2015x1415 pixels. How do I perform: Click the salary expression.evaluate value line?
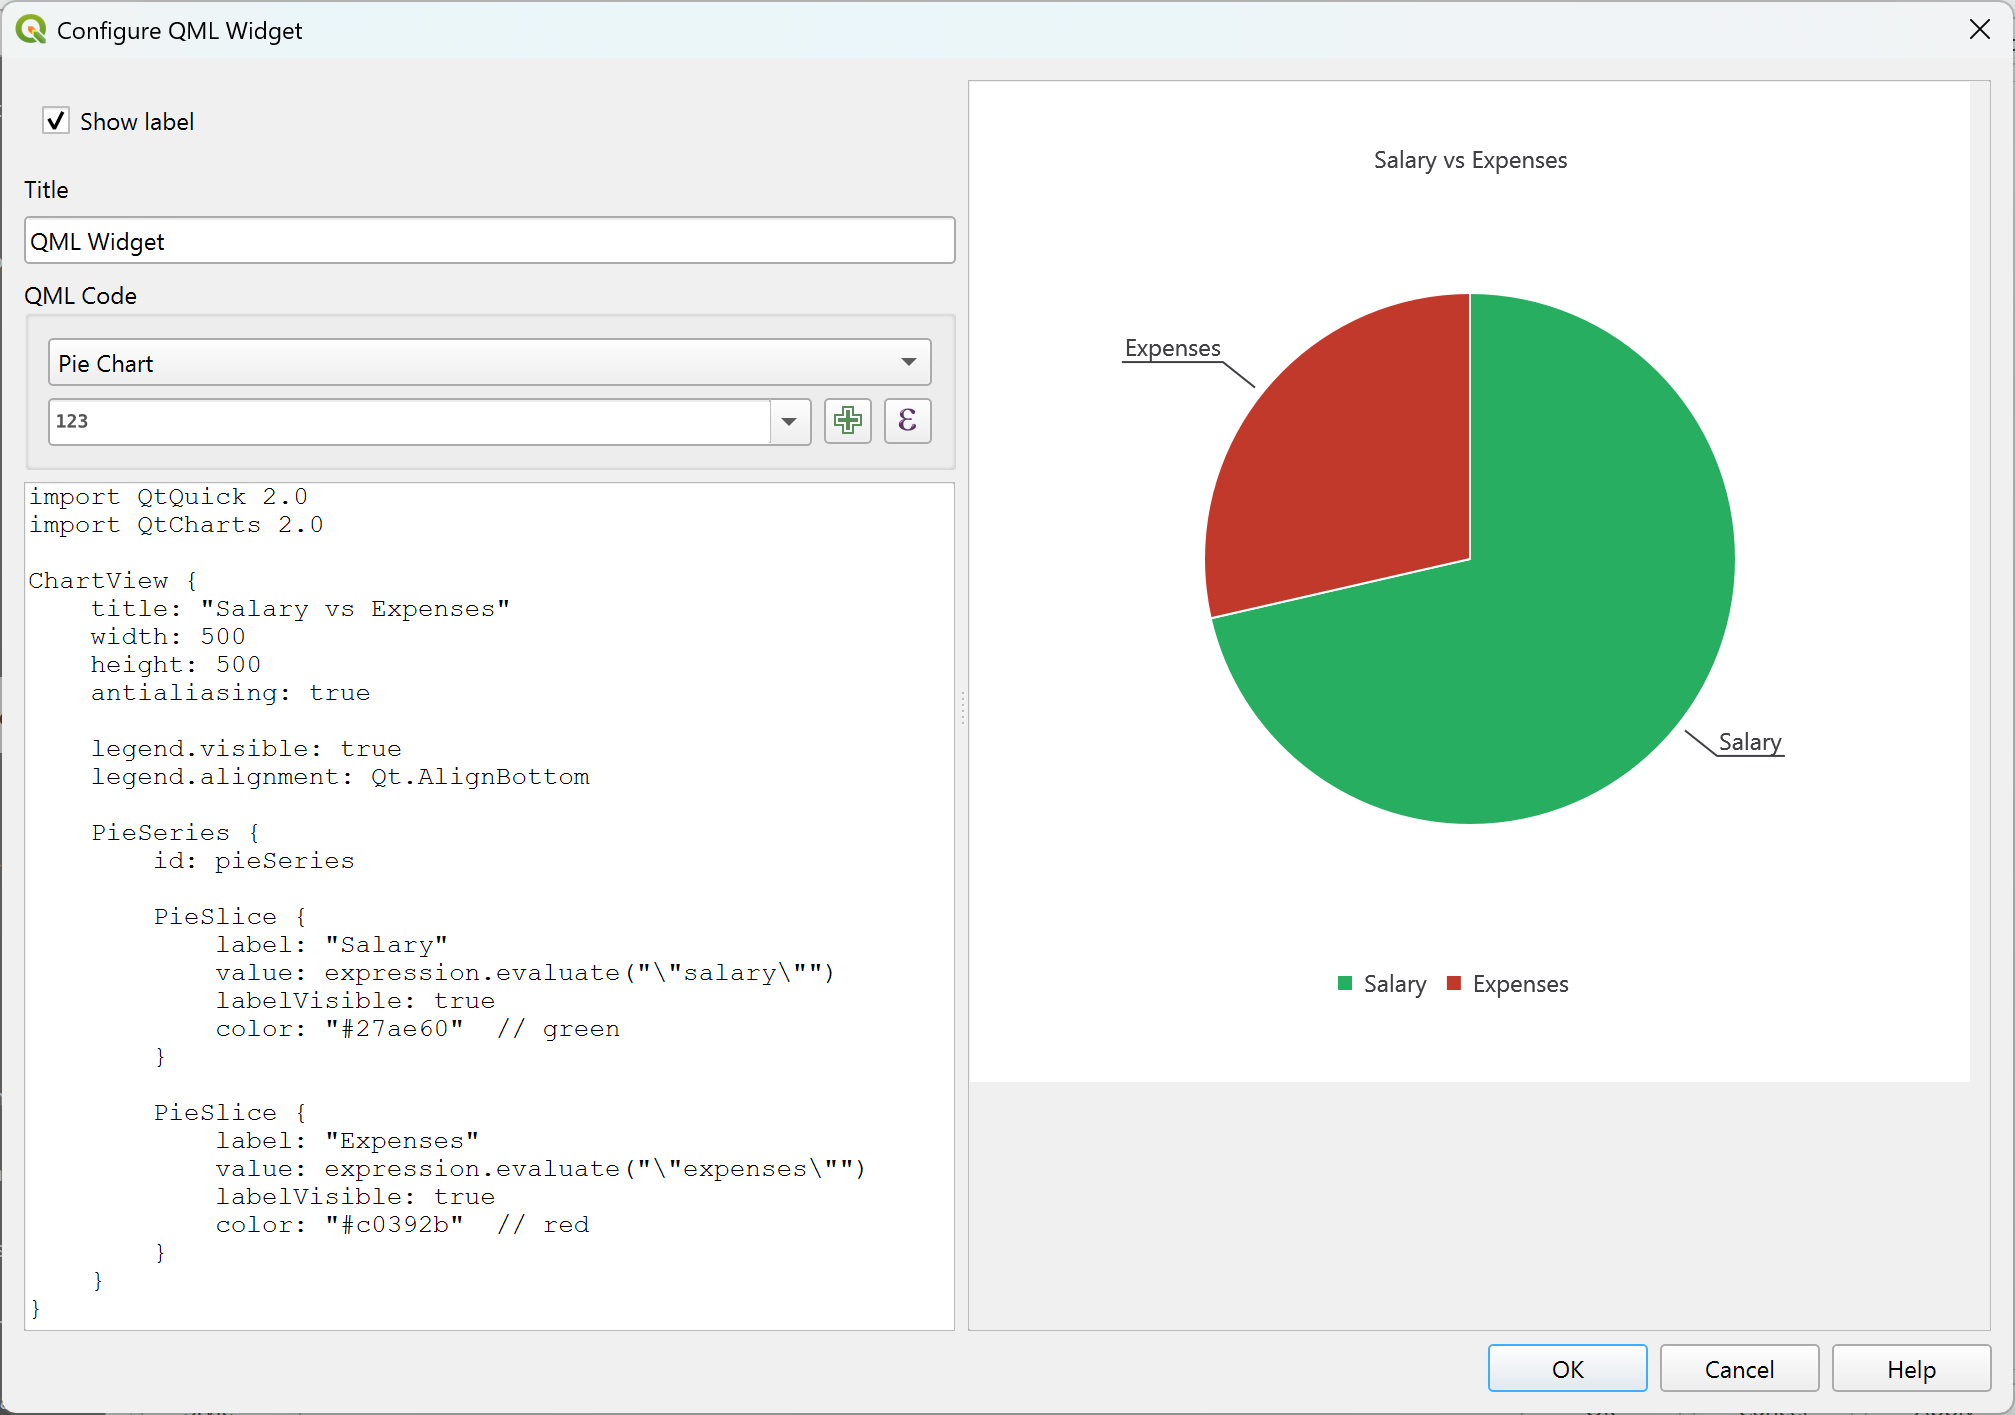tap(526, 973)
